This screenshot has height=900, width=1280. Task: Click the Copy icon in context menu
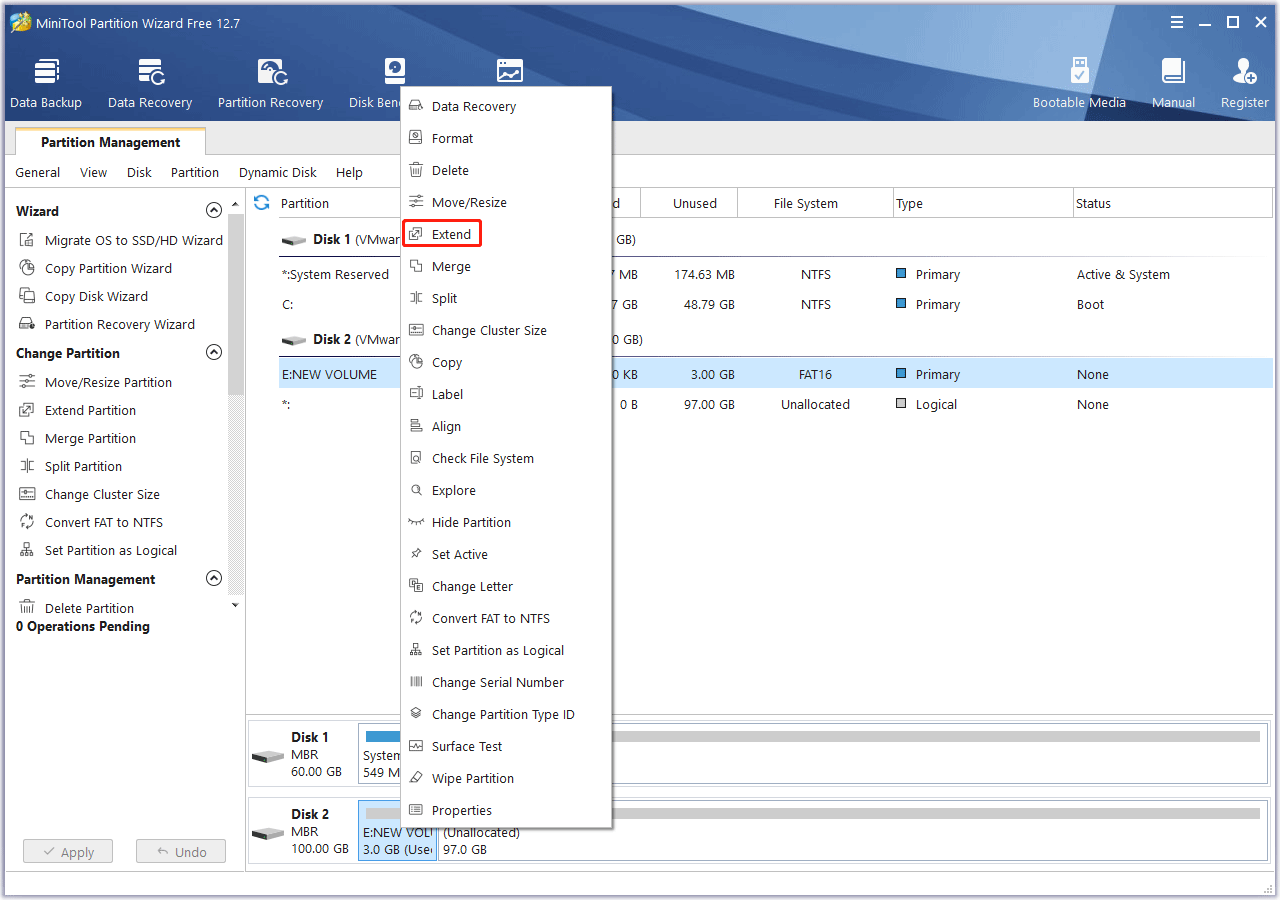tap(416, 362)
